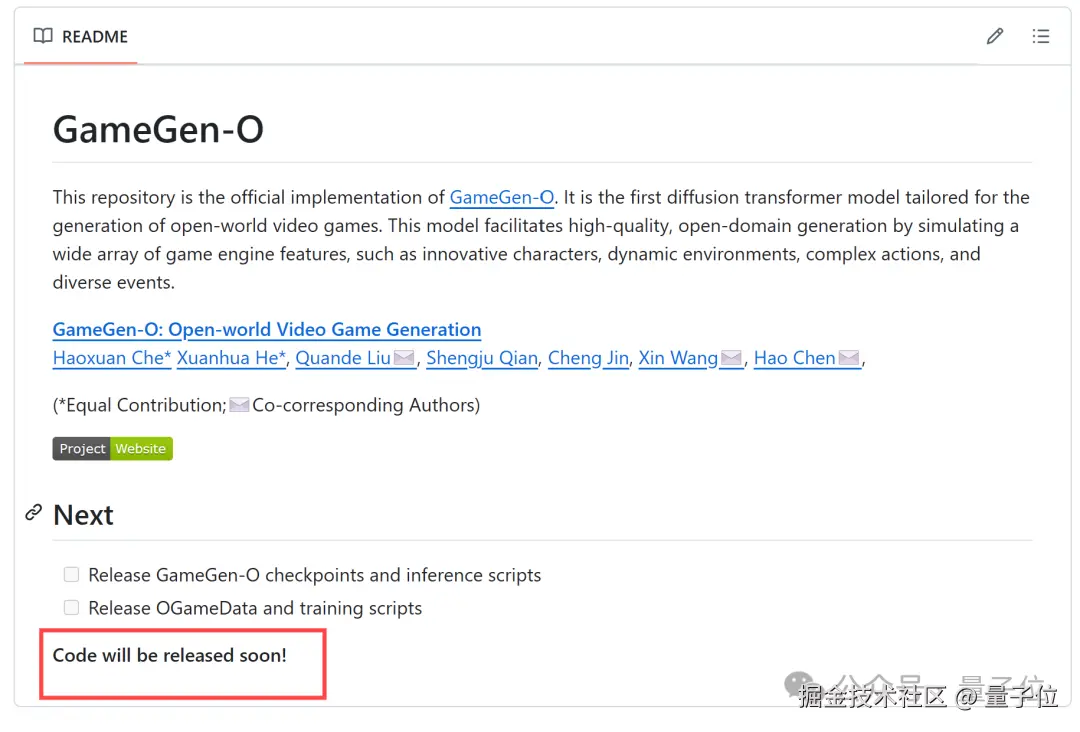Click envelope icon before Co-corresponding Authors text
1080x732 pixels.
239,405
